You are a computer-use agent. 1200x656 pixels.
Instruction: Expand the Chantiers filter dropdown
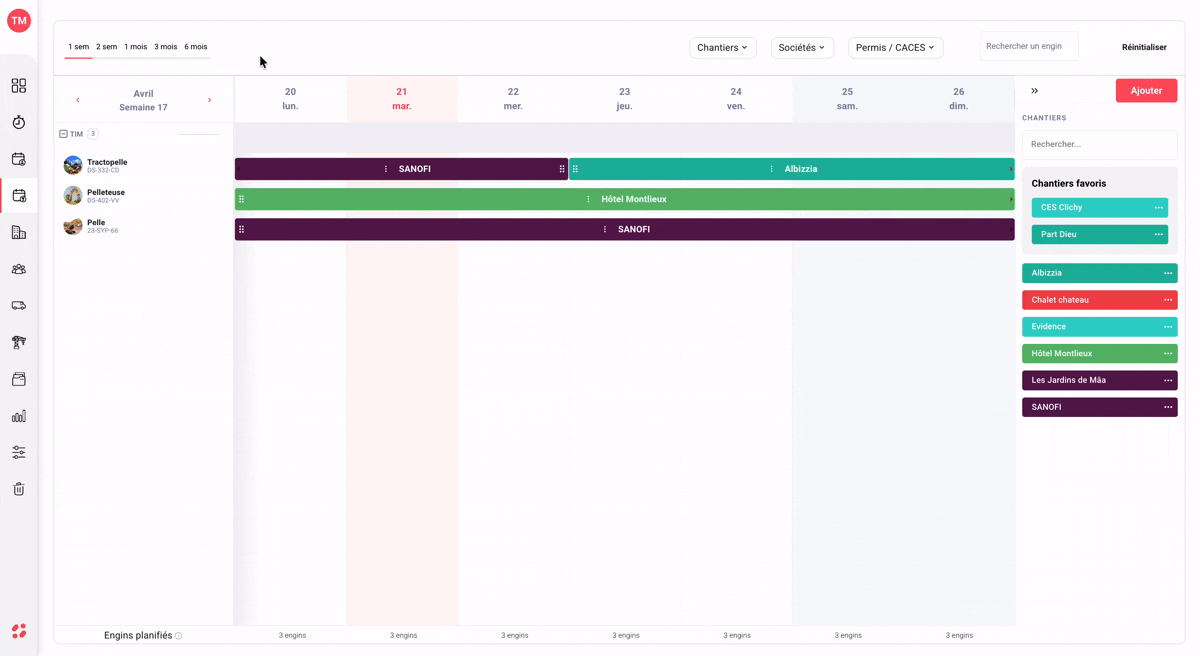[723, 47]
